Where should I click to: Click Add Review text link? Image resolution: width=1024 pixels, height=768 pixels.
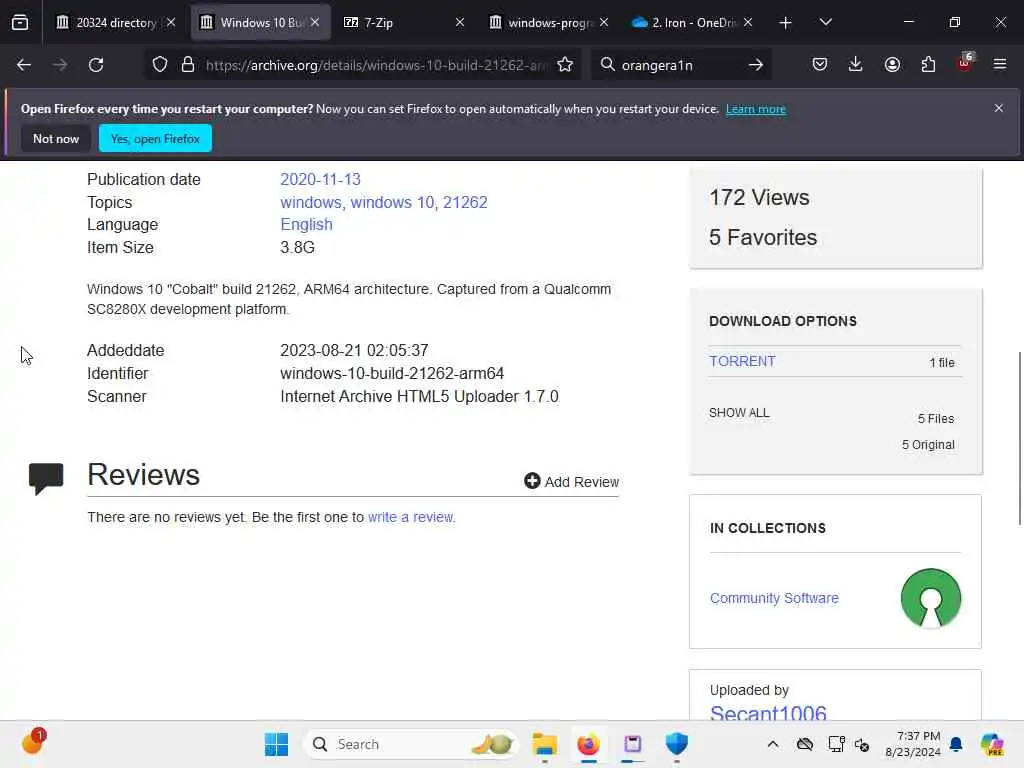click(581, 482)
